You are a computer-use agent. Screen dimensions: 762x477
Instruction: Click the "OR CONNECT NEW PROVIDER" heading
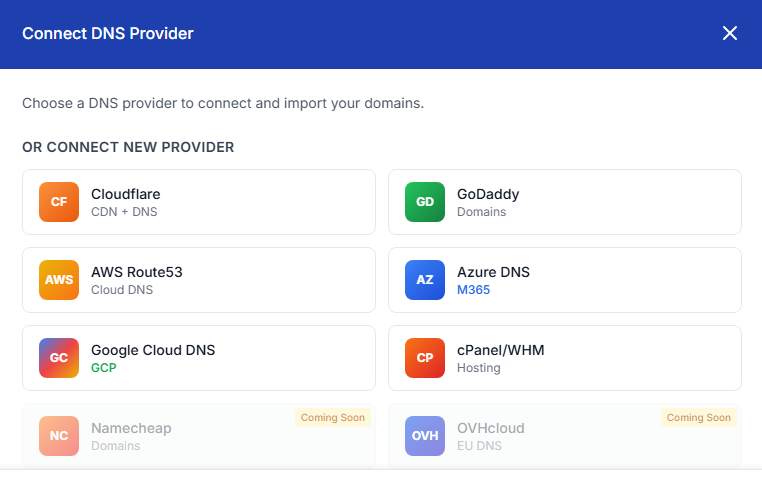pos(128,147)
